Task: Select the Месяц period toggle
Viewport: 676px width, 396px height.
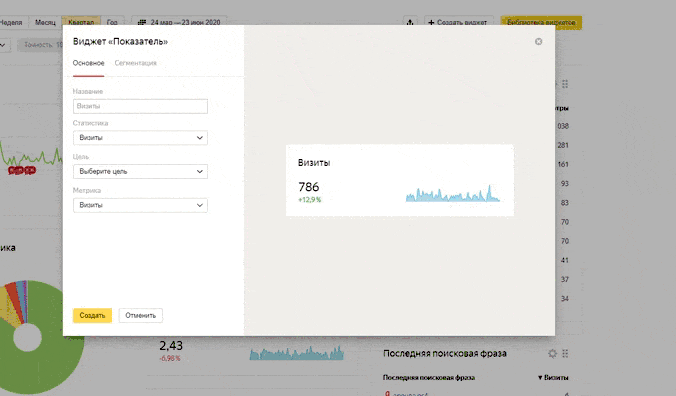Action: pos(45,22)
